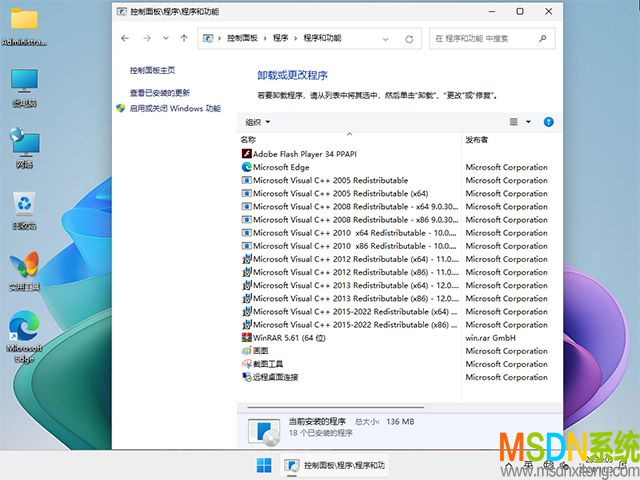This screenshot has width=640, height=480.
Task: Select the Recycle Bin desktop icon
Action: point(24,211)
